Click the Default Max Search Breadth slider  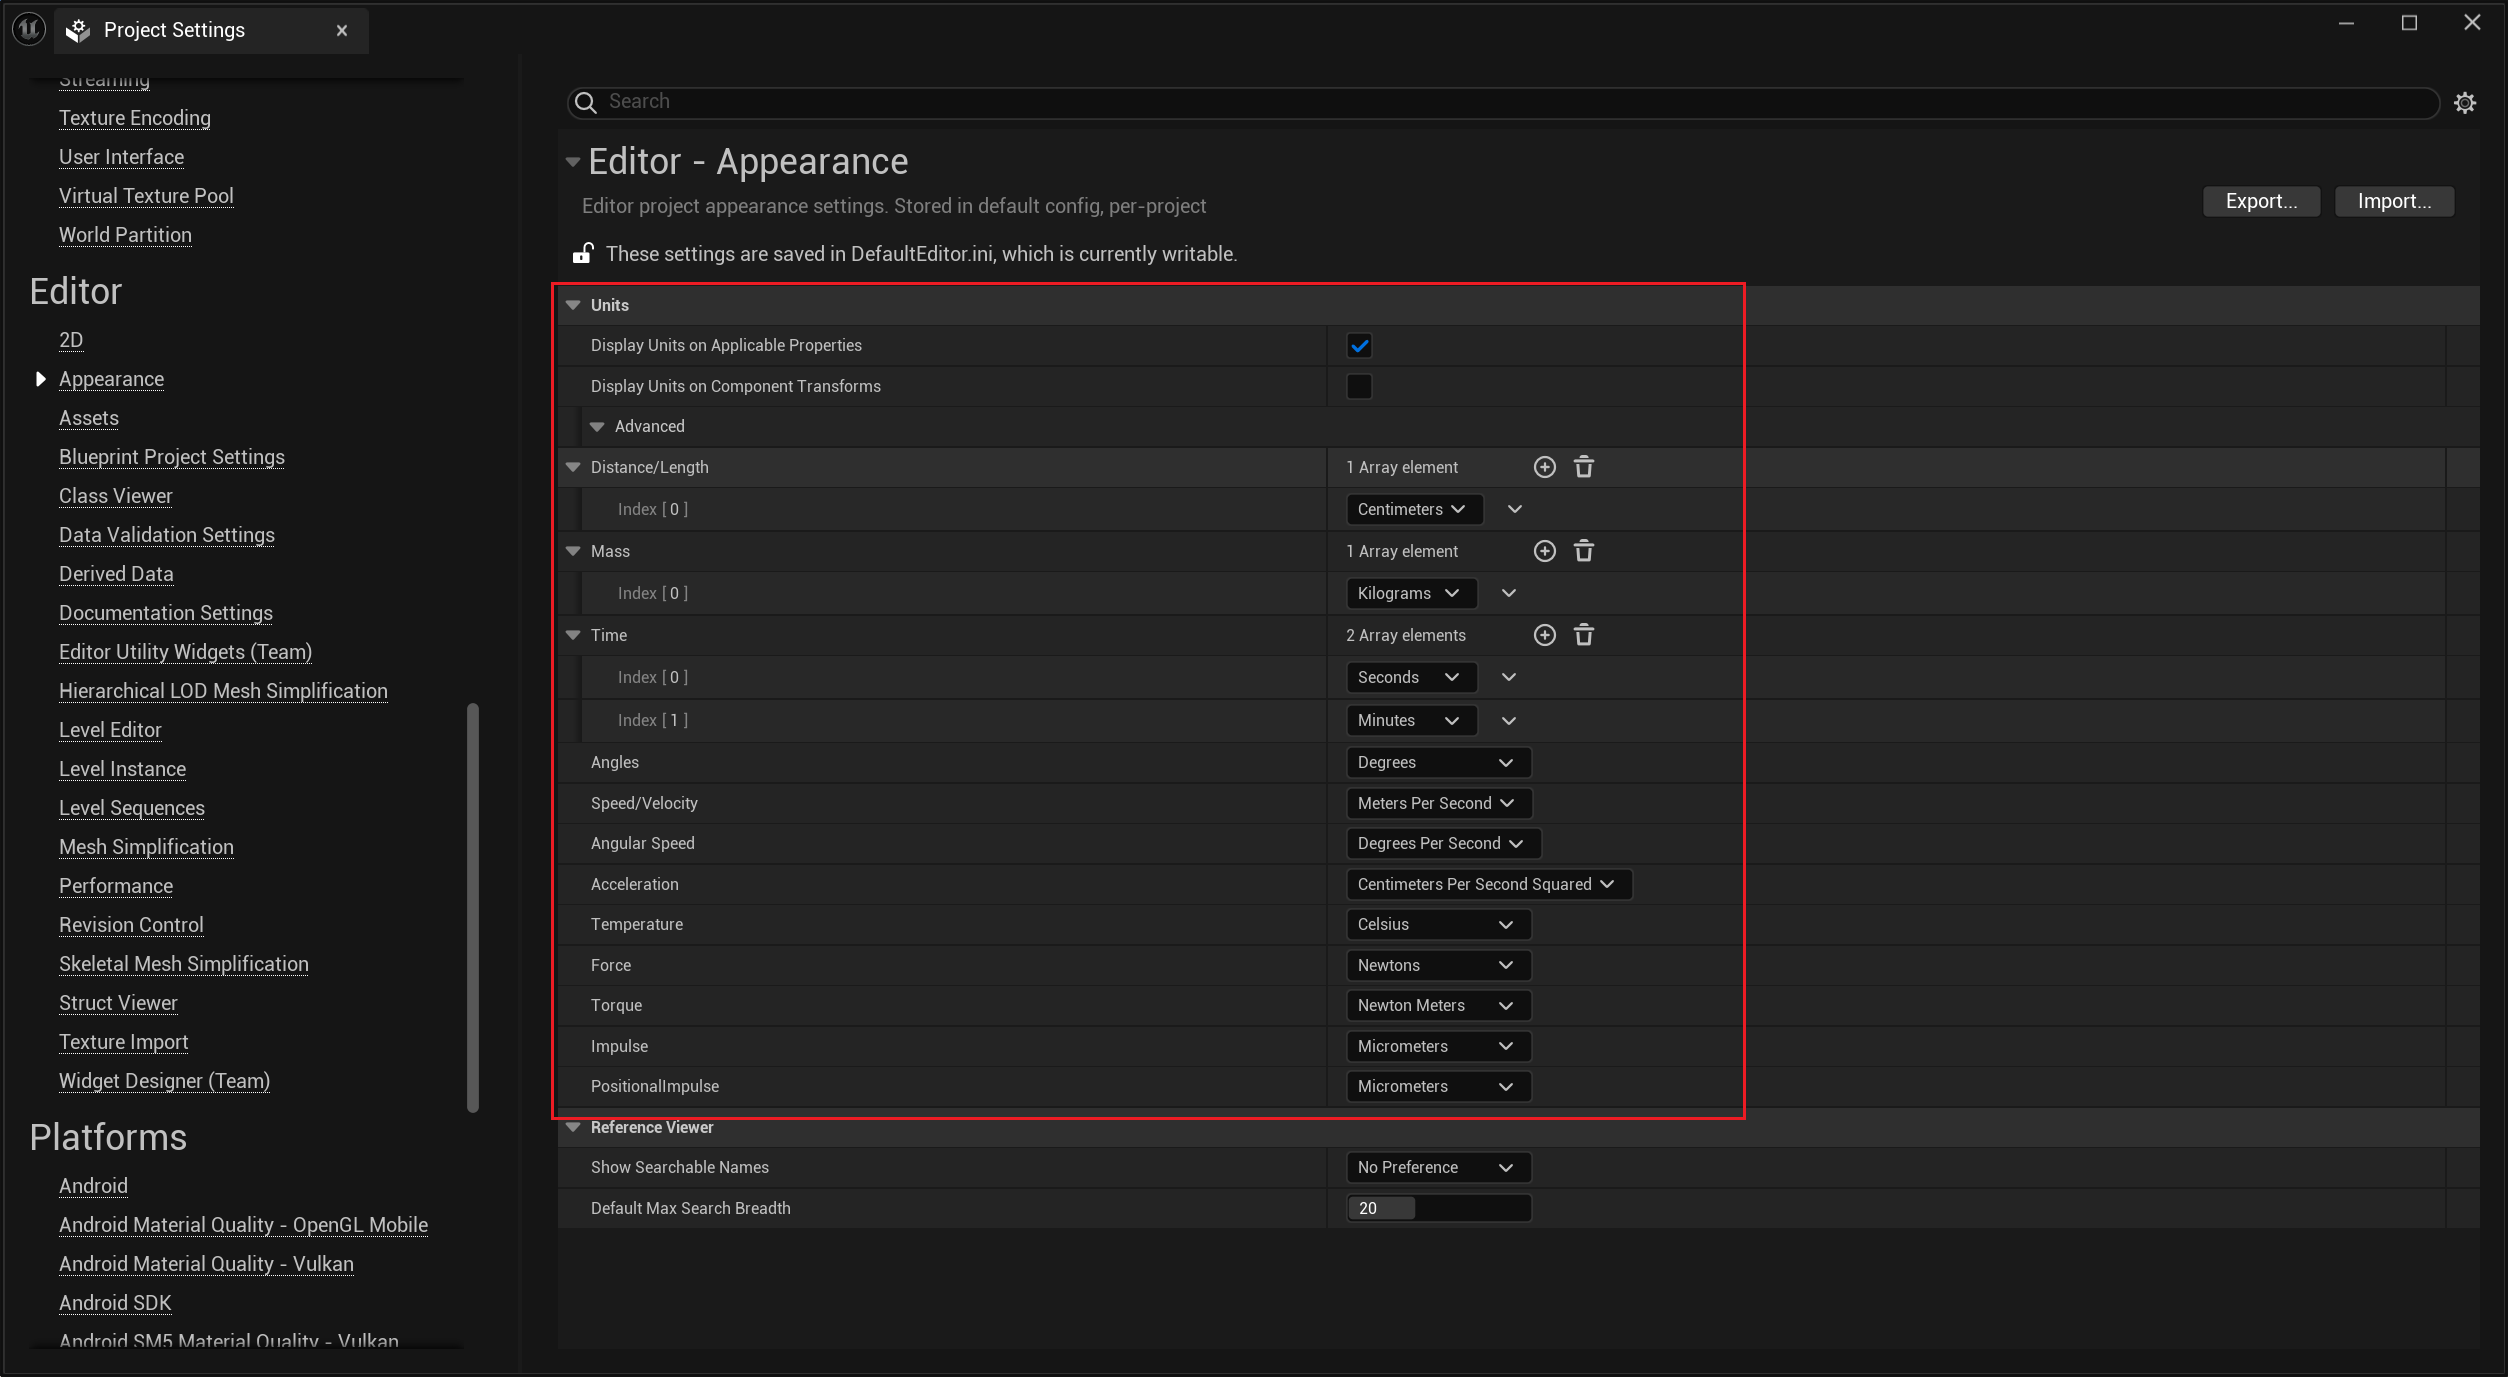pos(1437,1208)
